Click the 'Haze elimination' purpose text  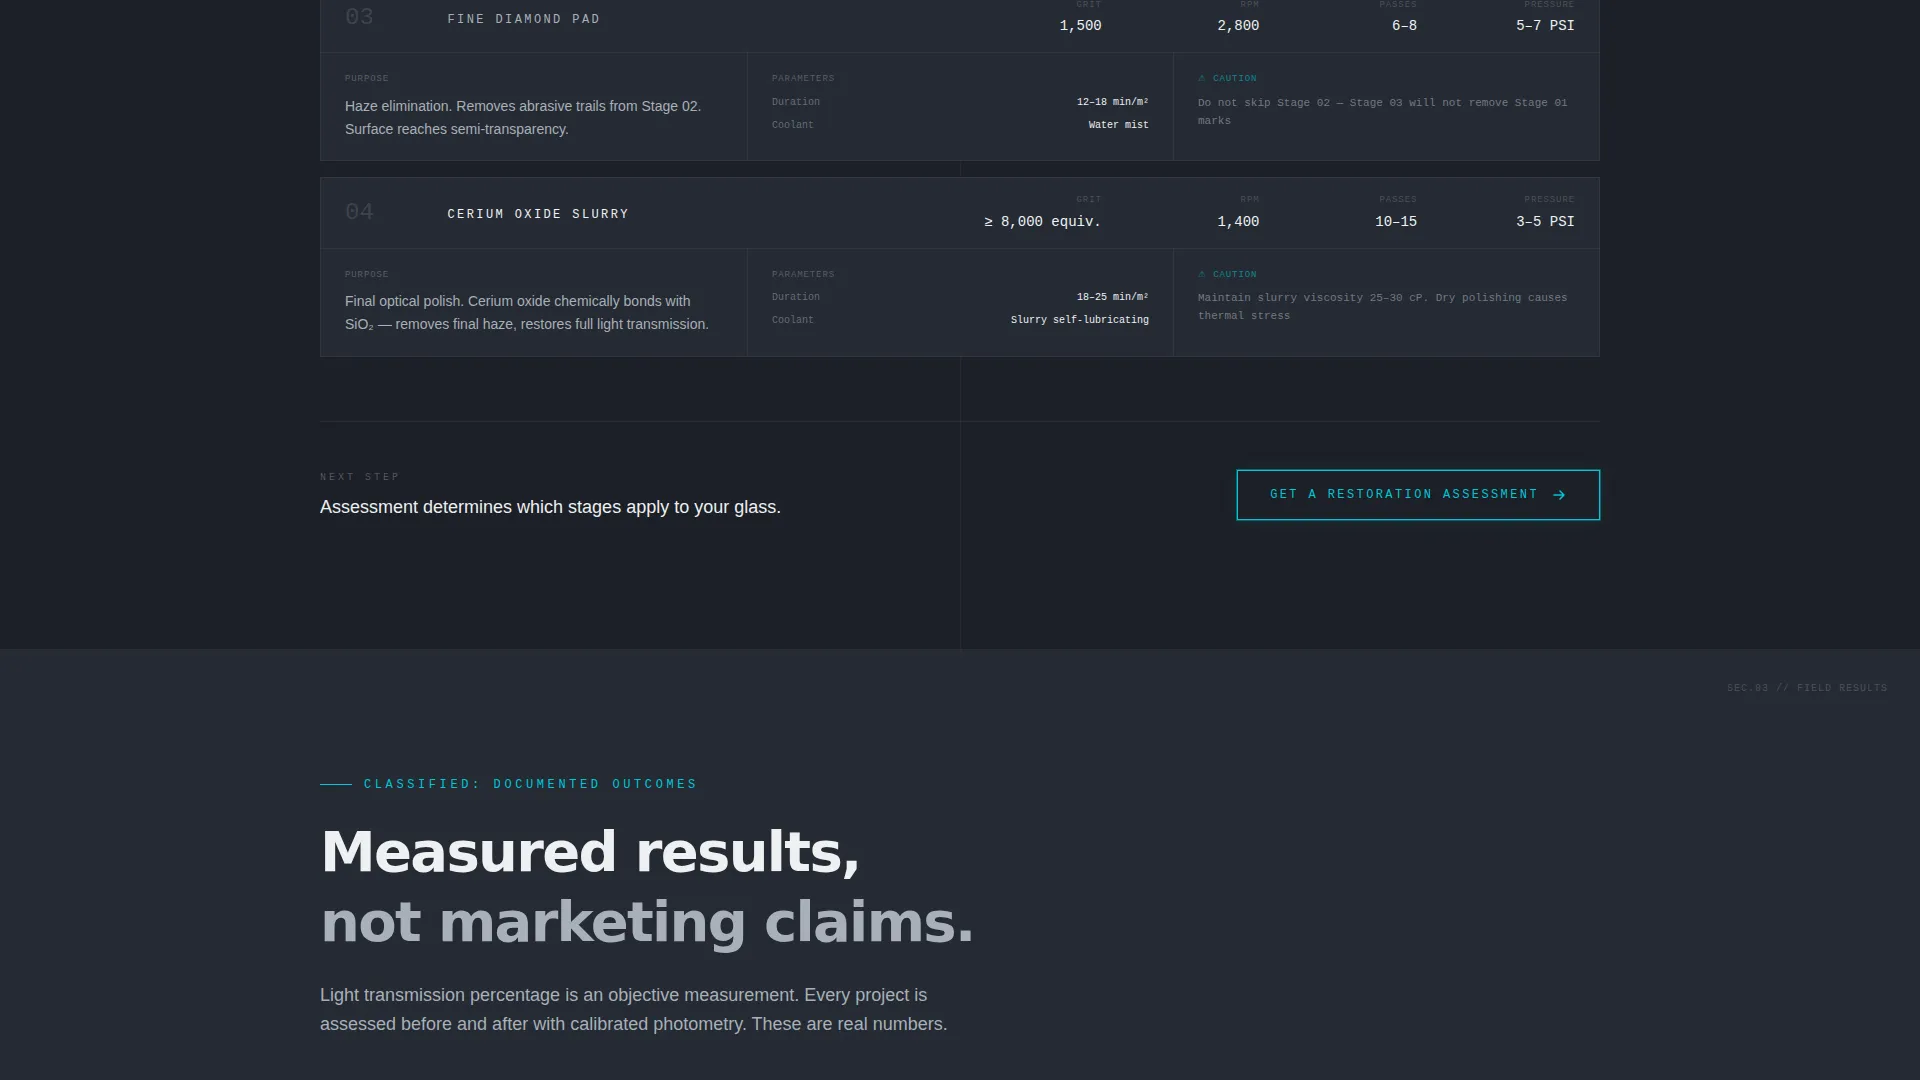tap(523, 118)
